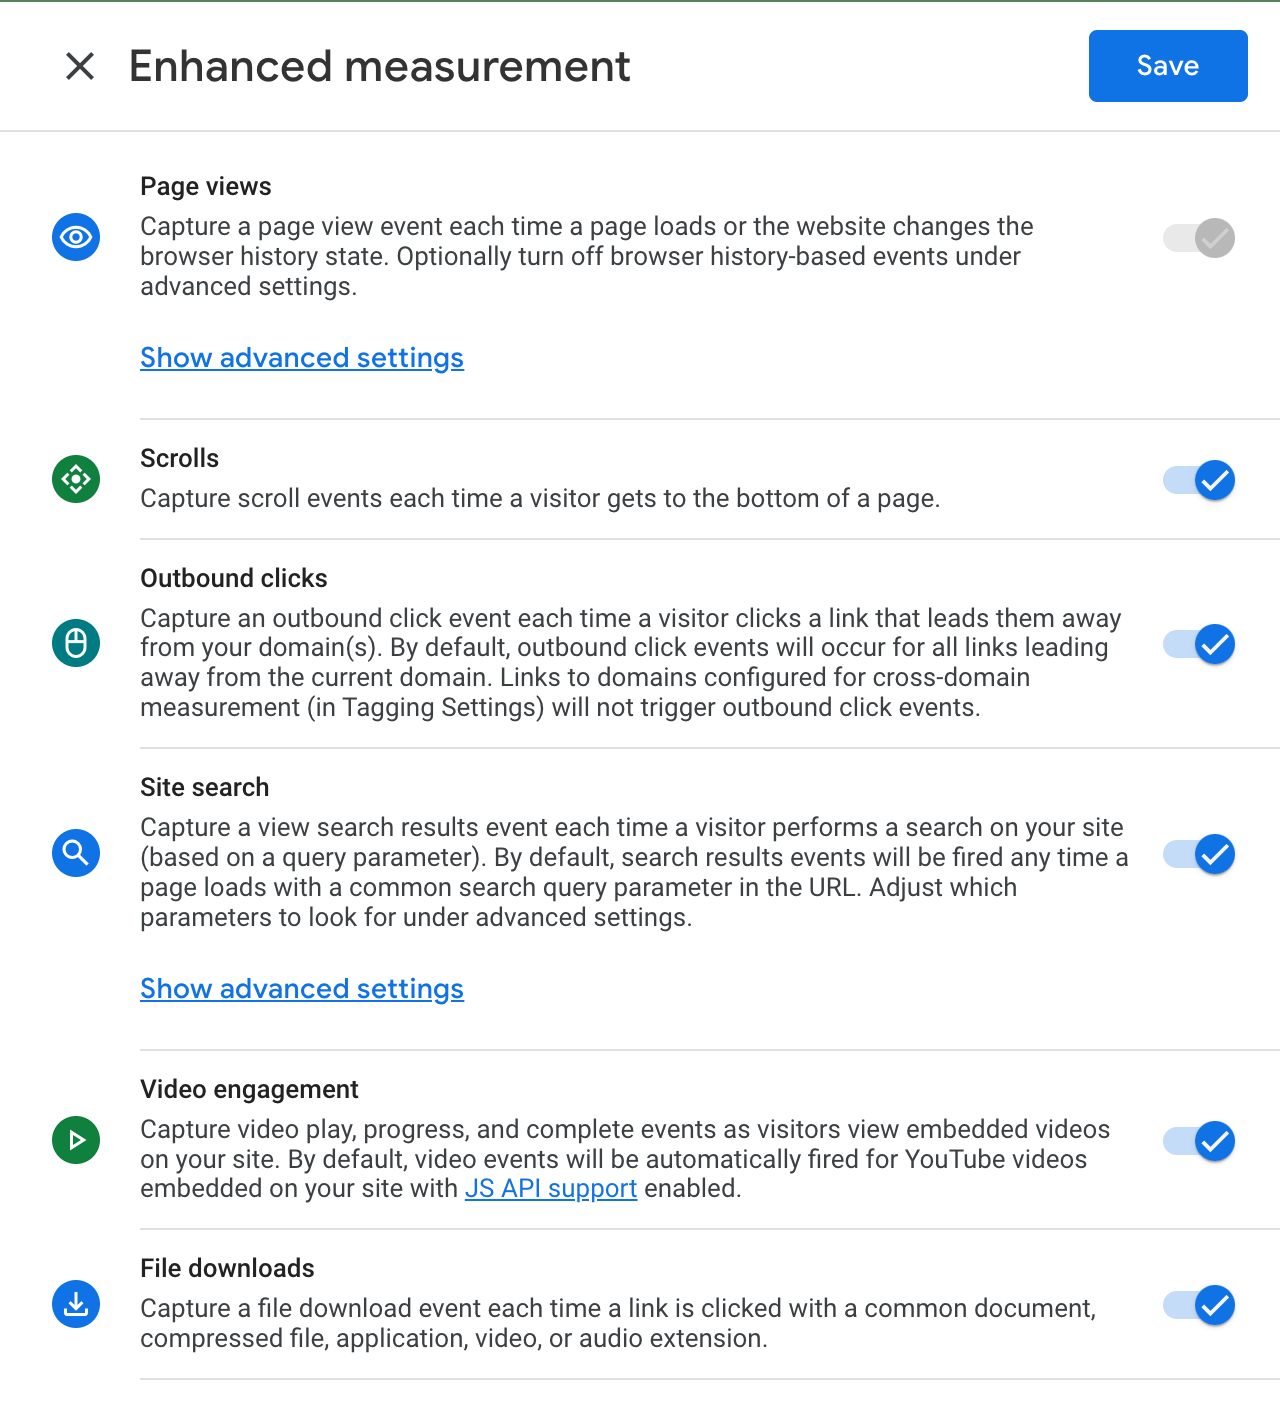
Task: Disable Video engagement tracking switch
Action: (1199, 1141)
